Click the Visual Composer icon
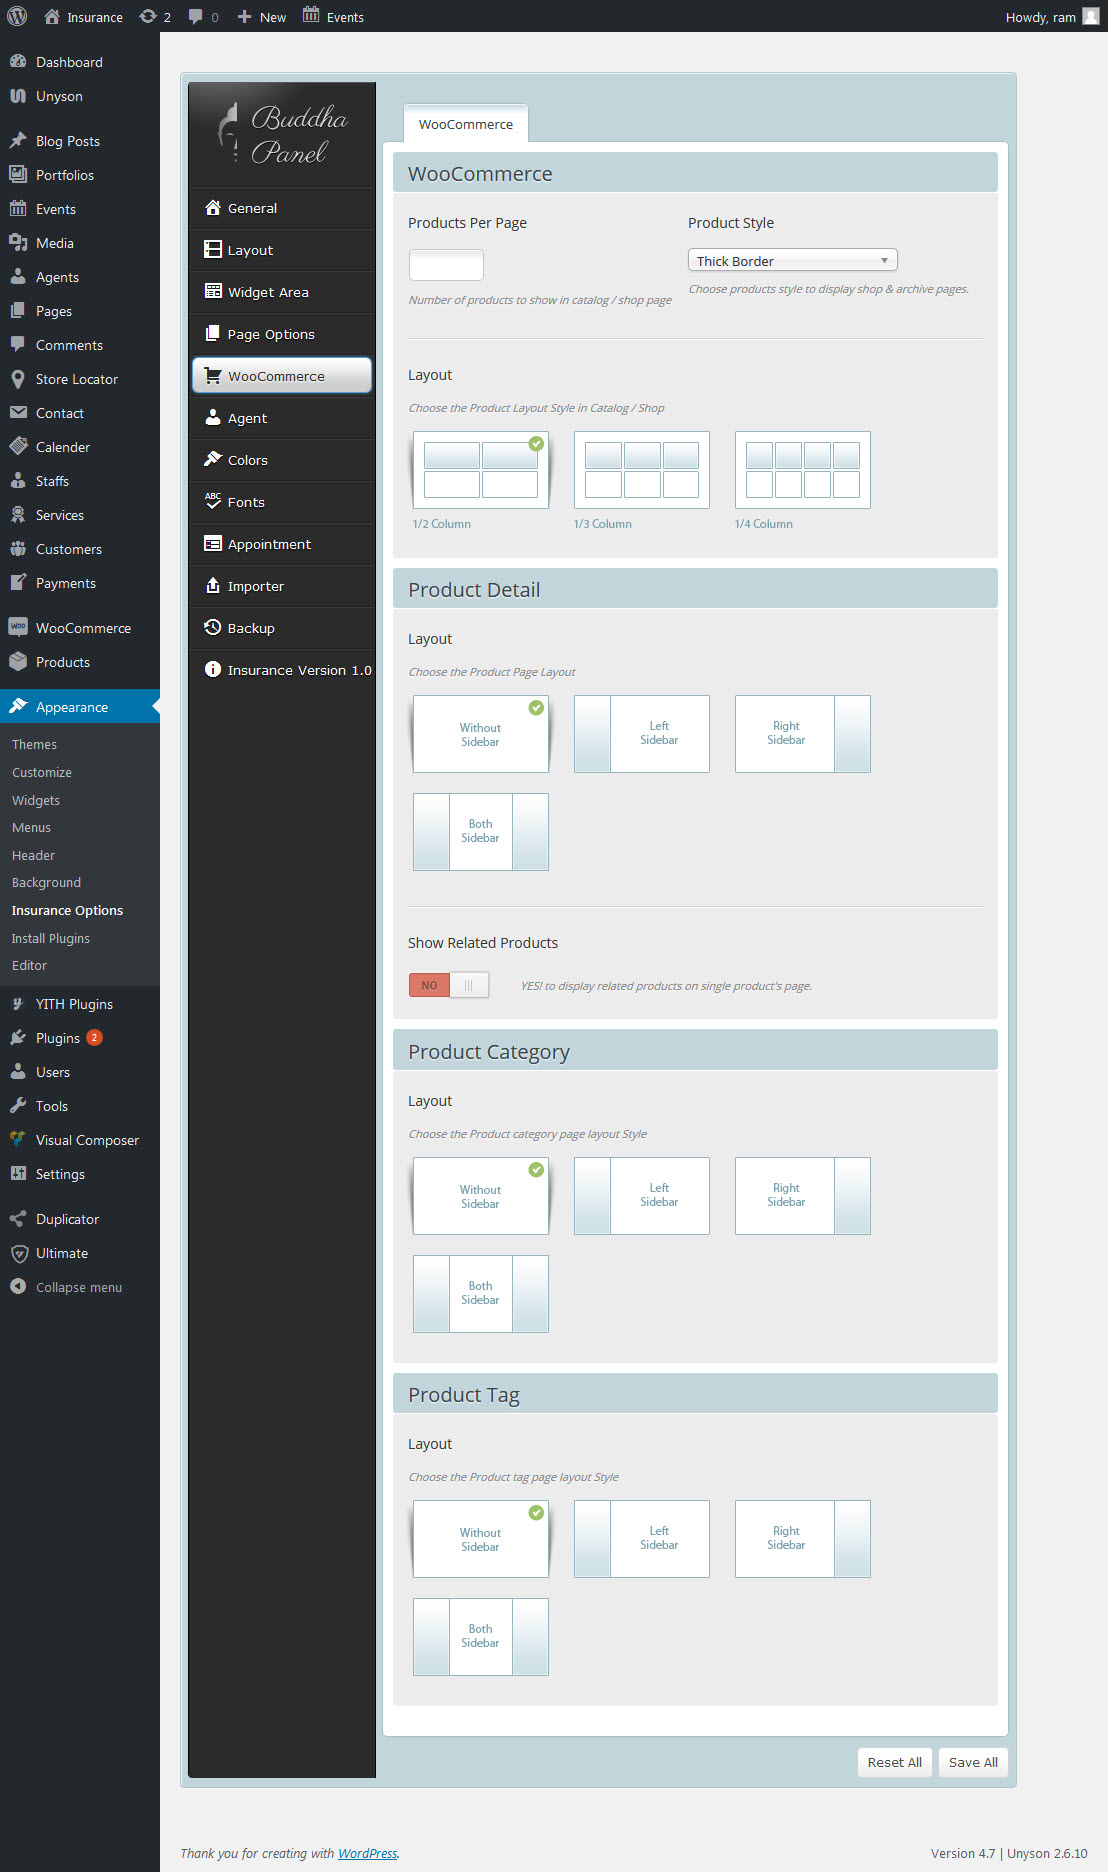 18,1139
